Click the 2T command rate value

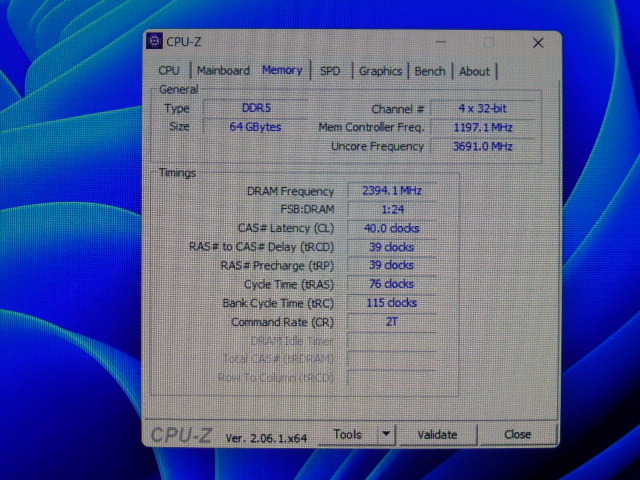tap(391, 322)
